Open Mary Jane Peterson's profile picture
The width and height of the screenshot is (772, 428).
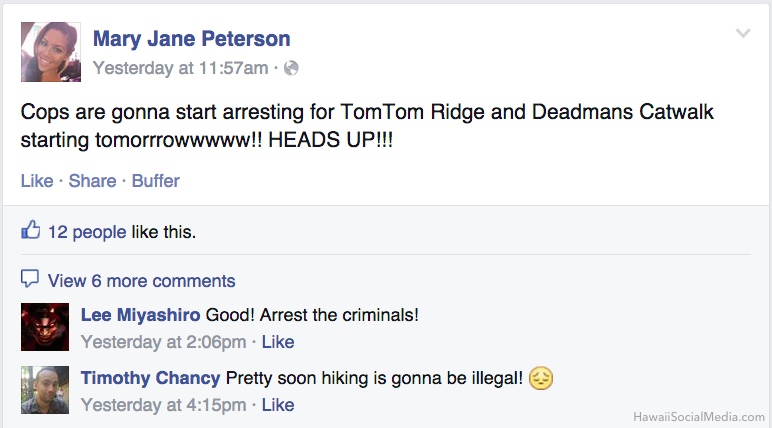point(51,52)
